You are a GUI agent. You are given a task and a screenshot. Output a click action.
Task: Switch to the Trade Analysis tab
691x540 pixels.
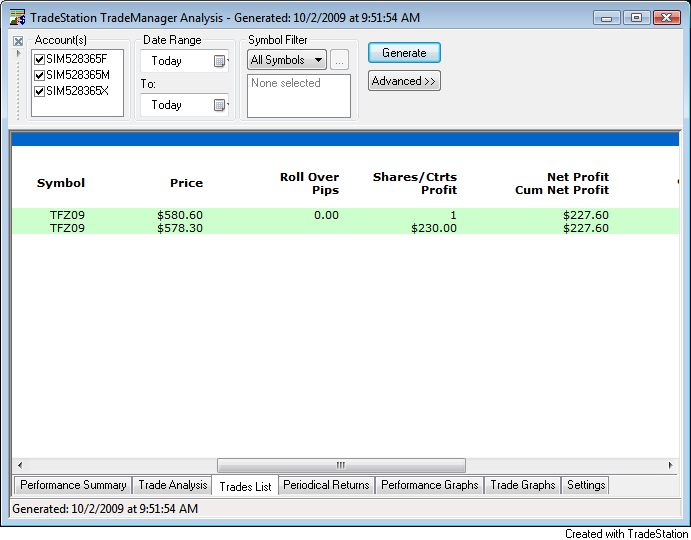click(x=173, y=485)
